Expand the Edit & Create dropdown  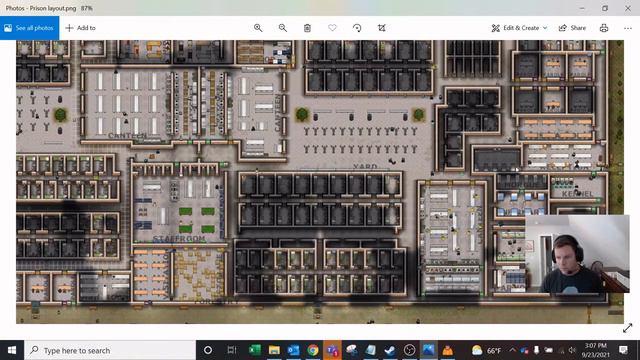pyautogui.click(x=519, y=28)
